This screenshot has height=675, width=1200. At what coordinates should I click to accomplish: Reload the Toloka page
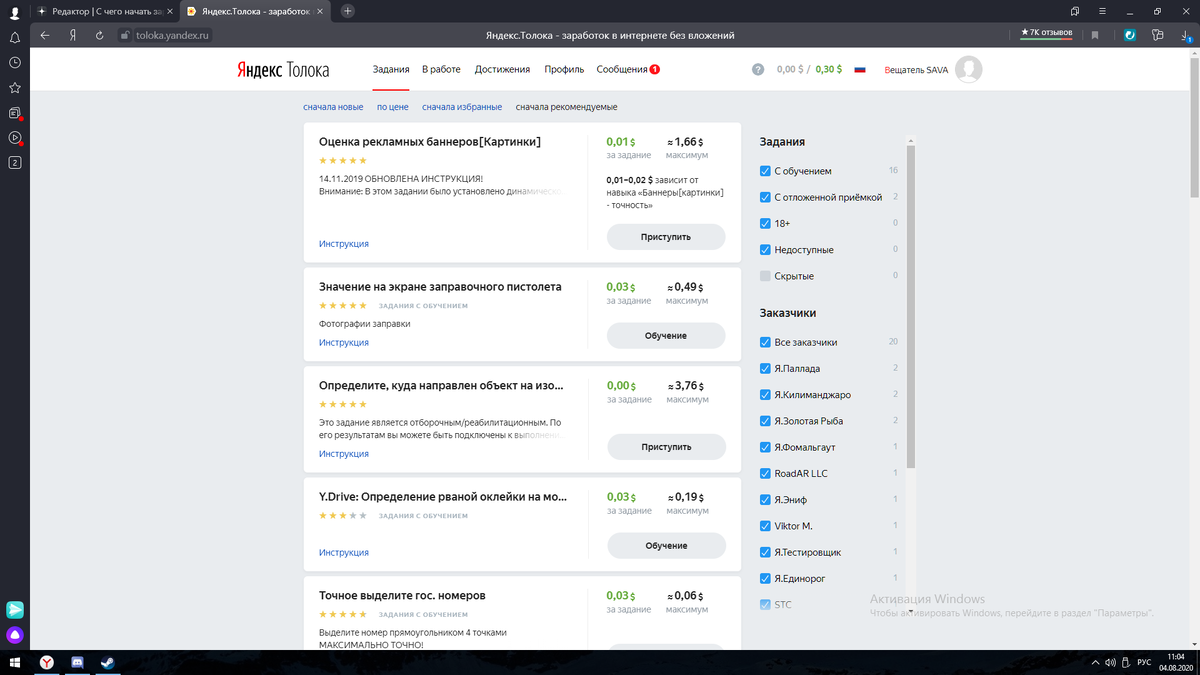coord(99,35)
